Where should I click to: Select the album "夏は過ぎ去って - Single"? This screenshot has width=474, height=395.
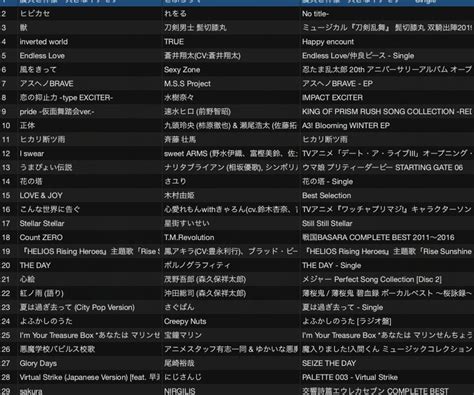(x=342, y=307)
